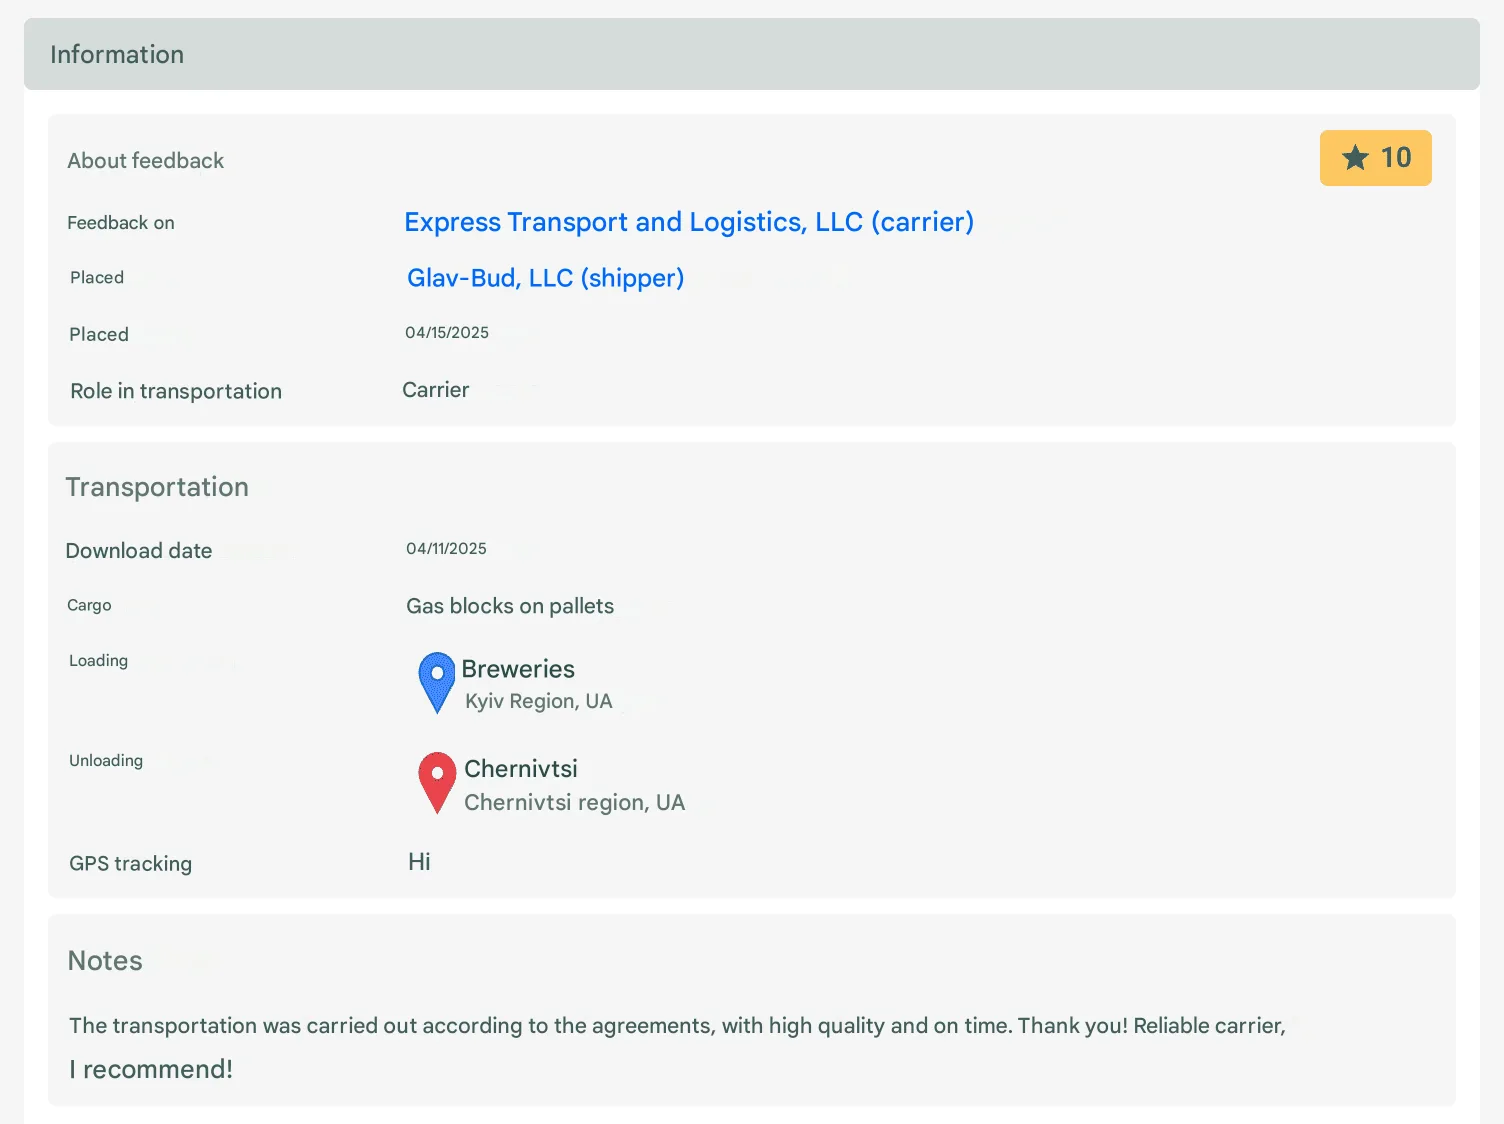
Task: Click the Gas blocks on pallets cargo value
Action: [510, 606]
